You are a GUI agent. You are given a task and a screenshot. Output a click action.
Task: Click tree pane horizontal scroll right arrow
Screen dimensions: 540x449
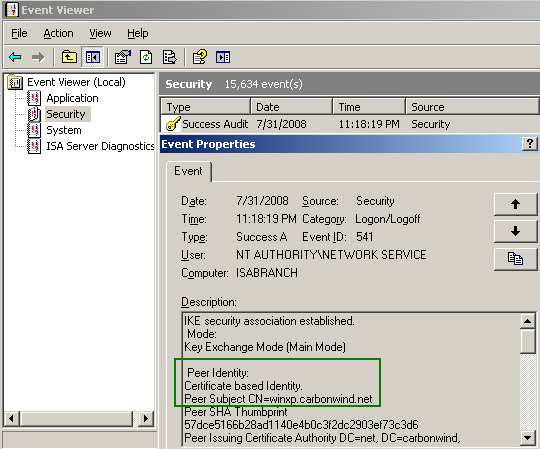click(146, 419)
